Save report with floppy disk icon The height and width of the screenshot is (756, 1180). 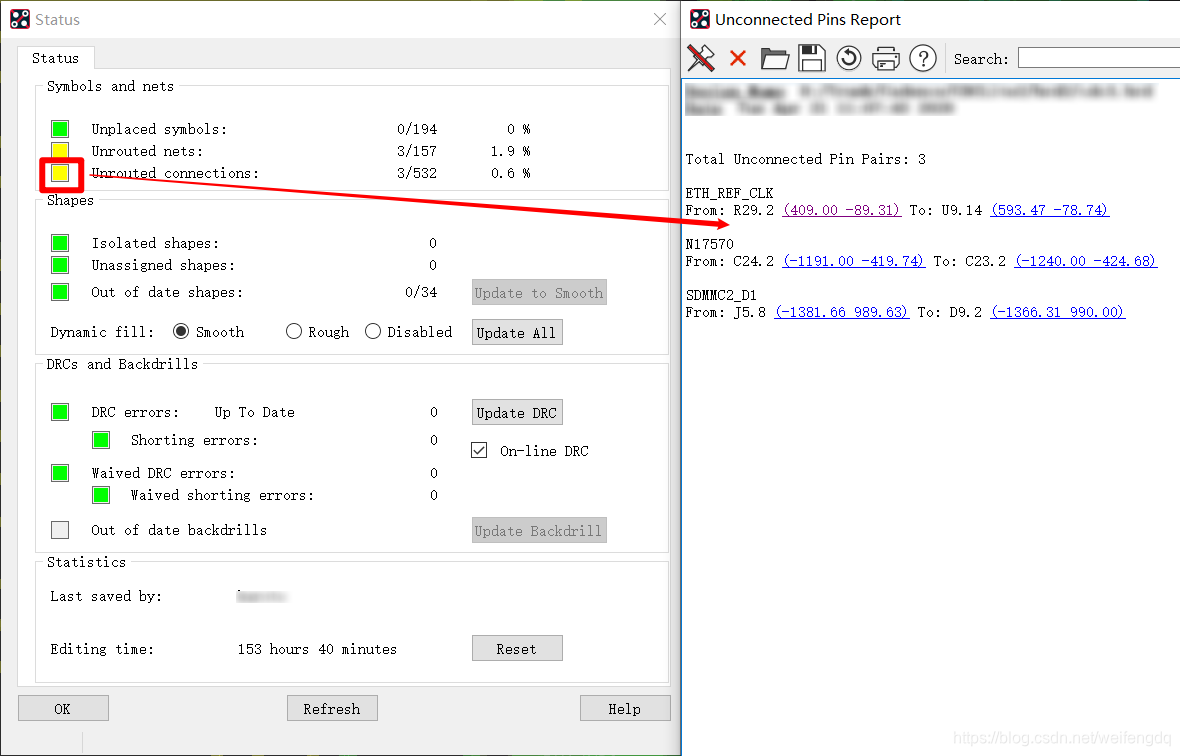(812, 58)
